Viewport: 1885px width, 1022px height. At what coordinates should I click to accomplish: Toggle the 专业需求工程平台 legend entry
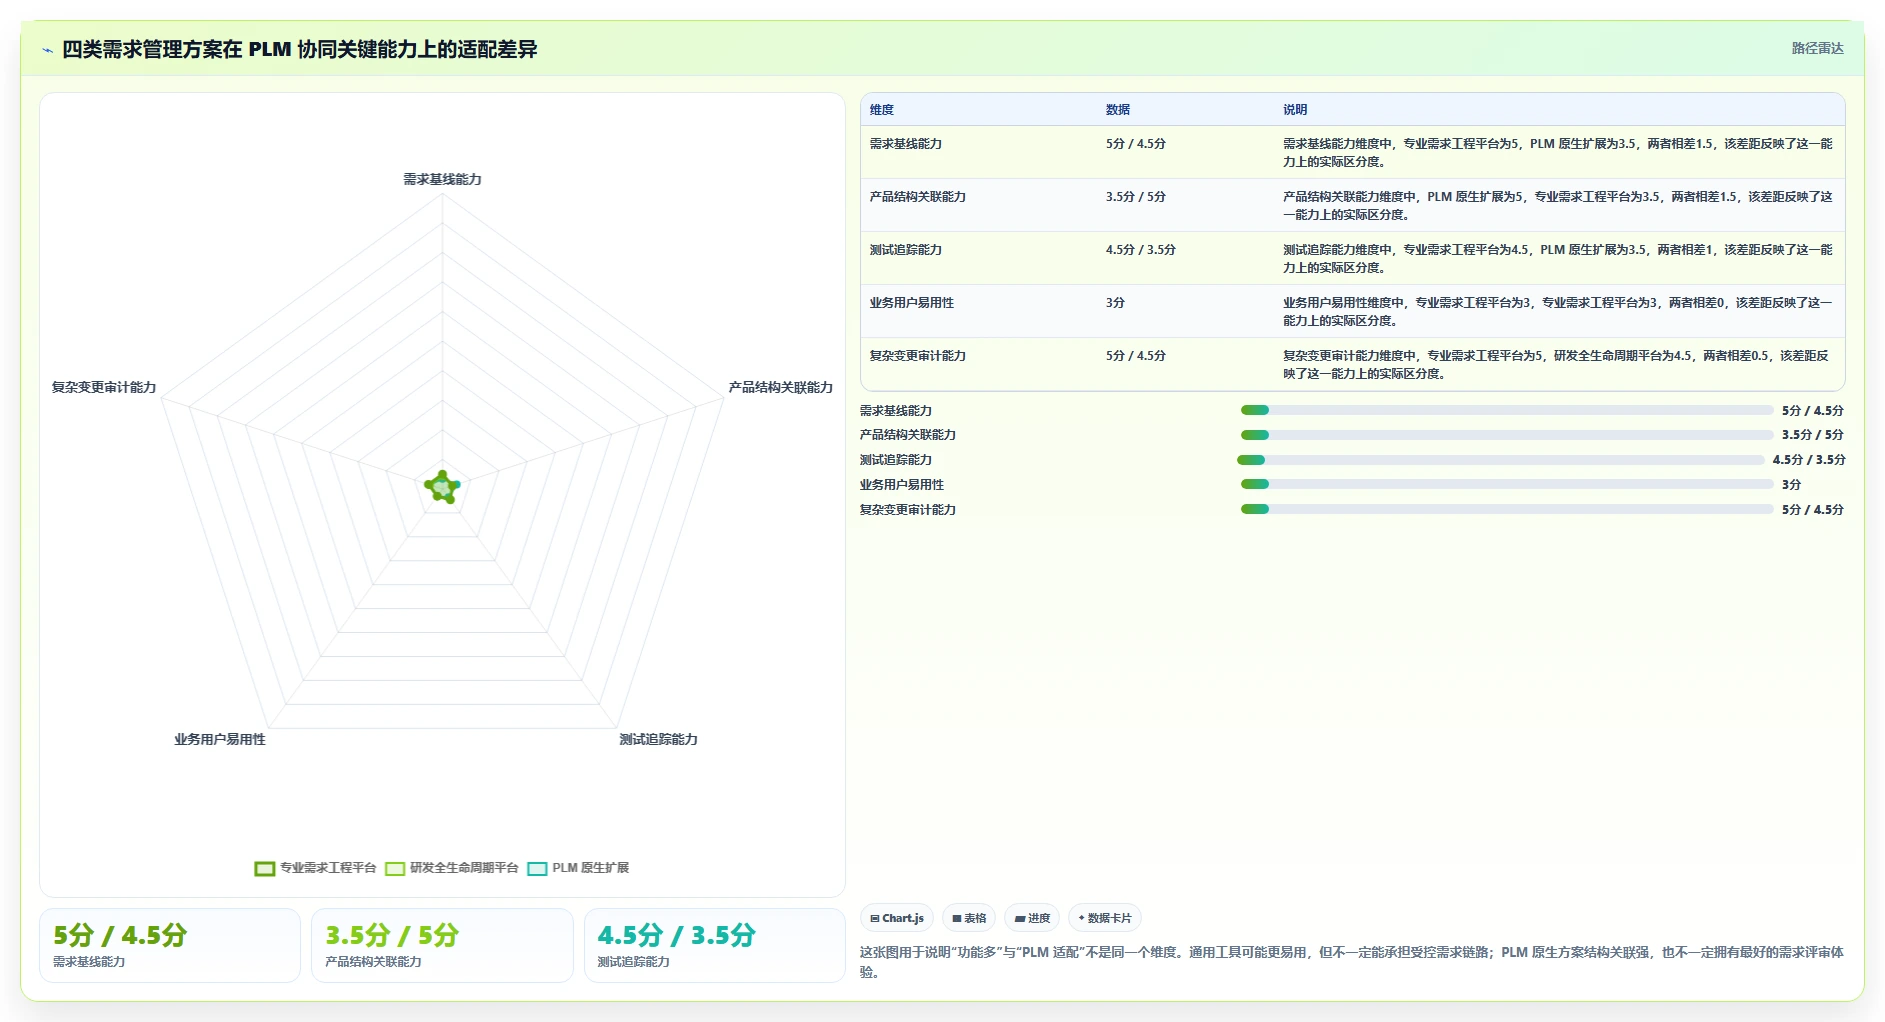tap(315, 868)
